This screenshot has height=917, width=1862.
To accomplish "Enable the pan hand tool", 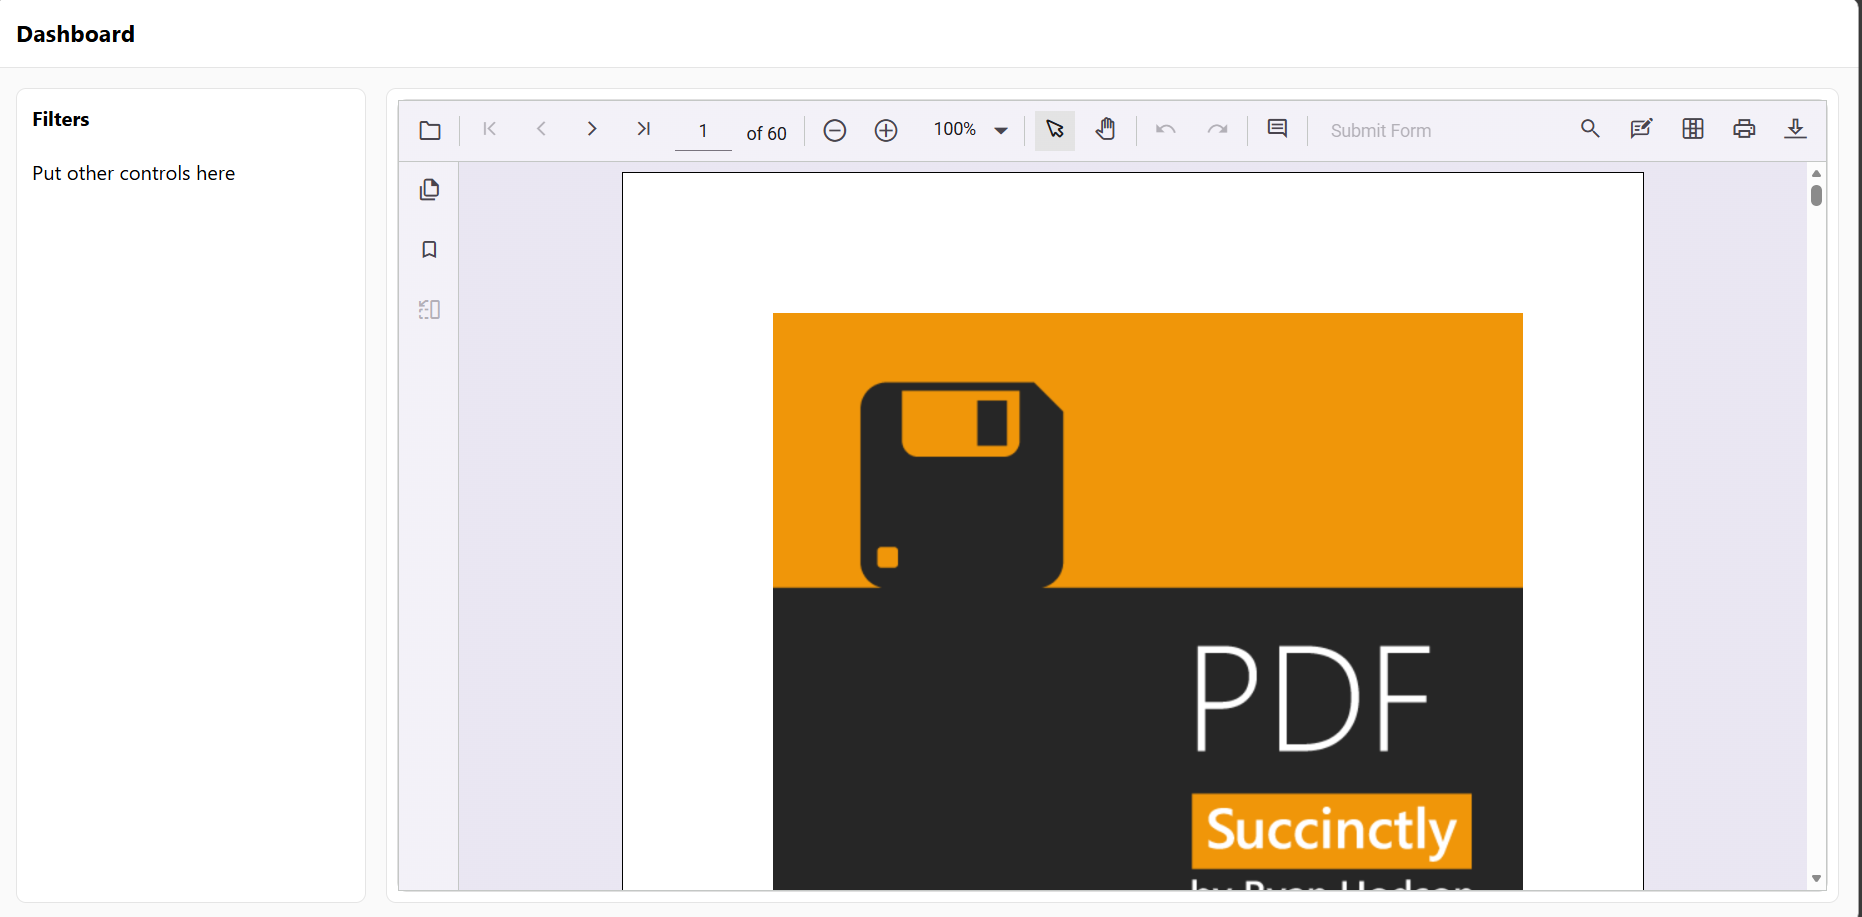I will 1105,130.
